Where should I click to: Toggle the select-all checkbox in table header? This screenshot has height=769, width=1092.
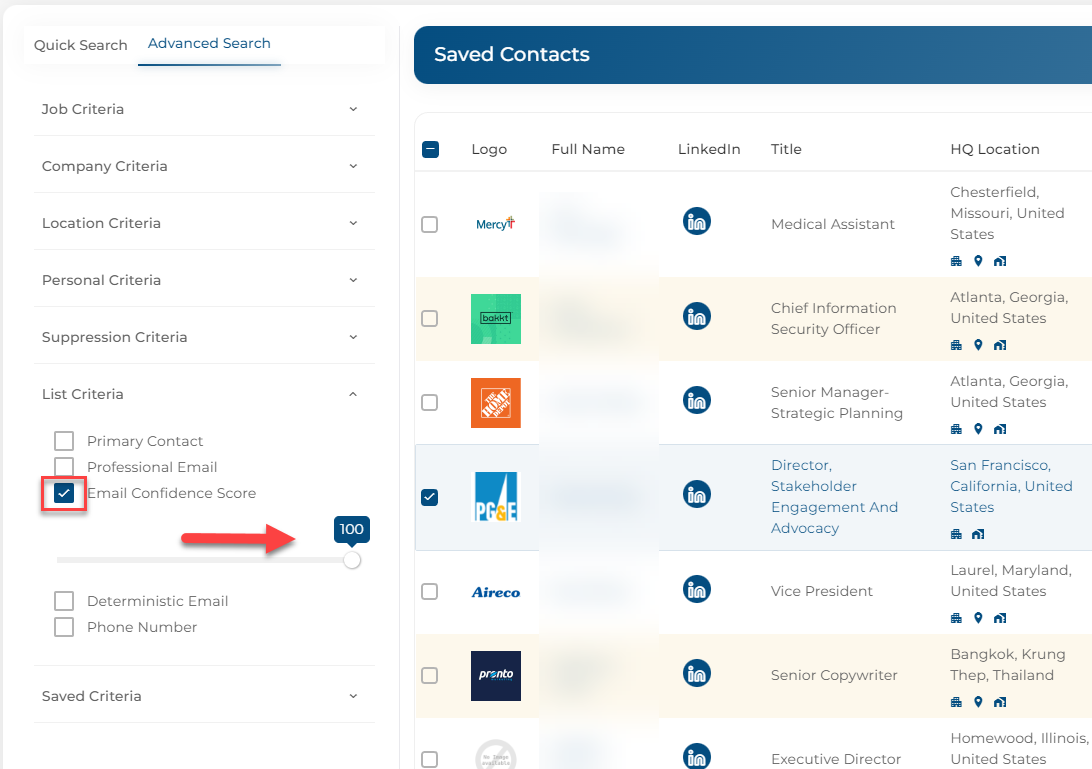430,149
